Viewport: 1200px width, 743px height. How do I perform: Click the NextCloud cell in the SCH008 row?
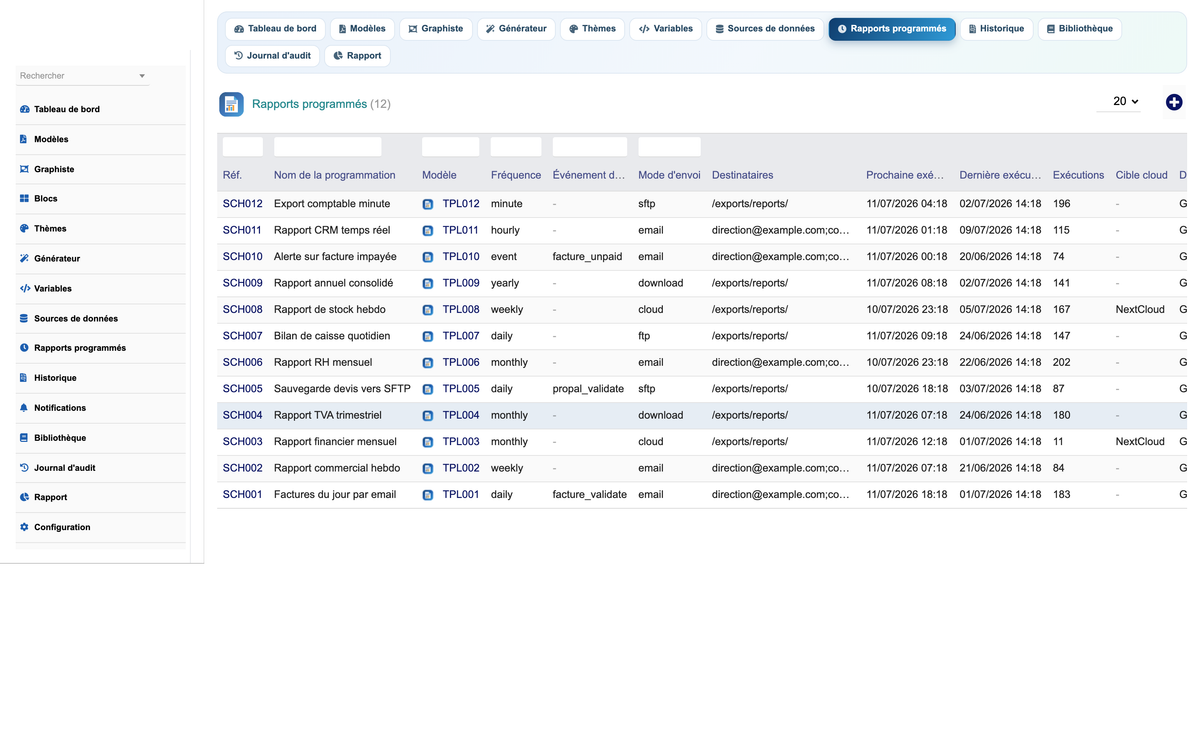click(1140, 310)
